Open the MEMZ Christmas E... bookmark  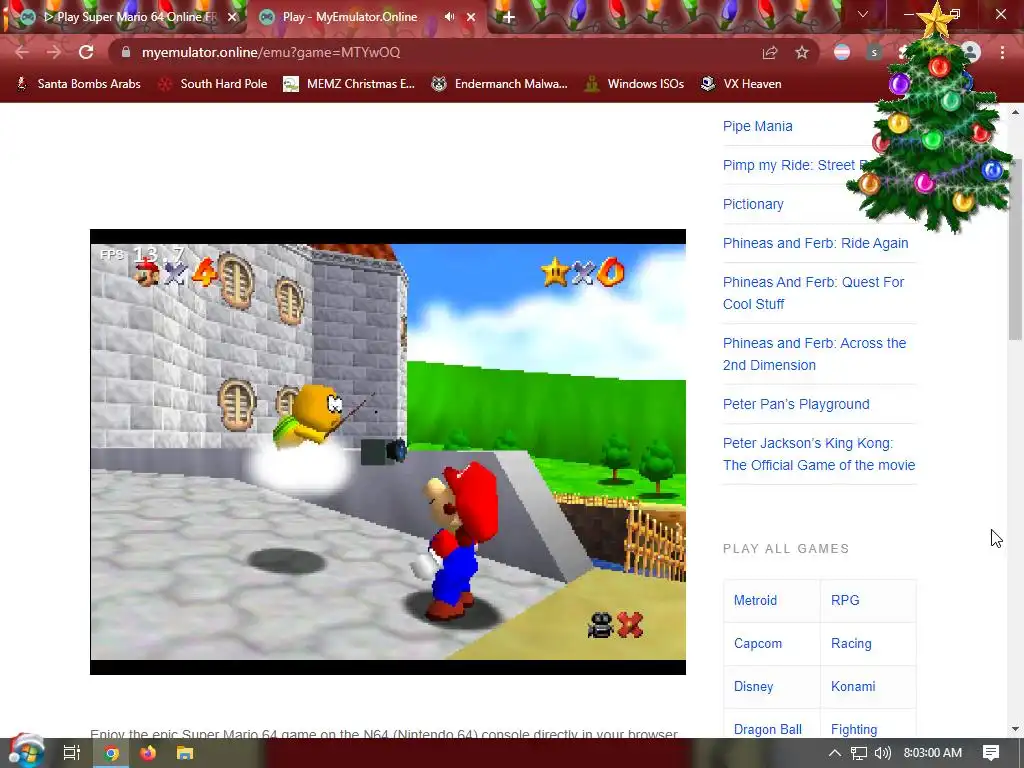[x=349, y=84]
